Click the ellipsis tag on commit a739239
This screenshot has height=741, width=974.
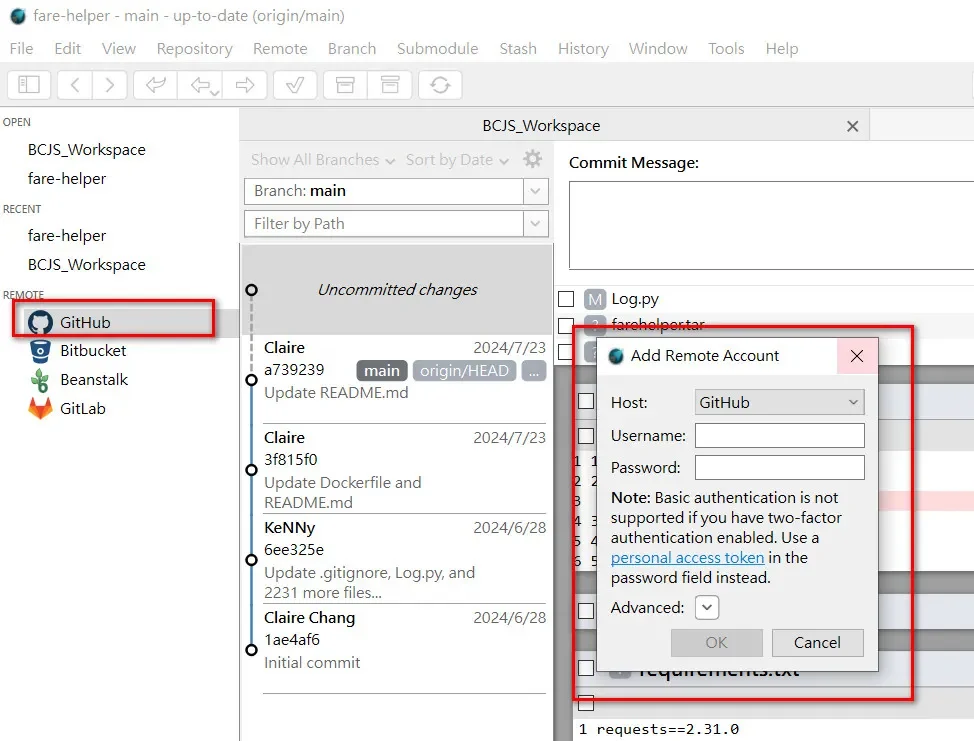click(x=534, y=371)
